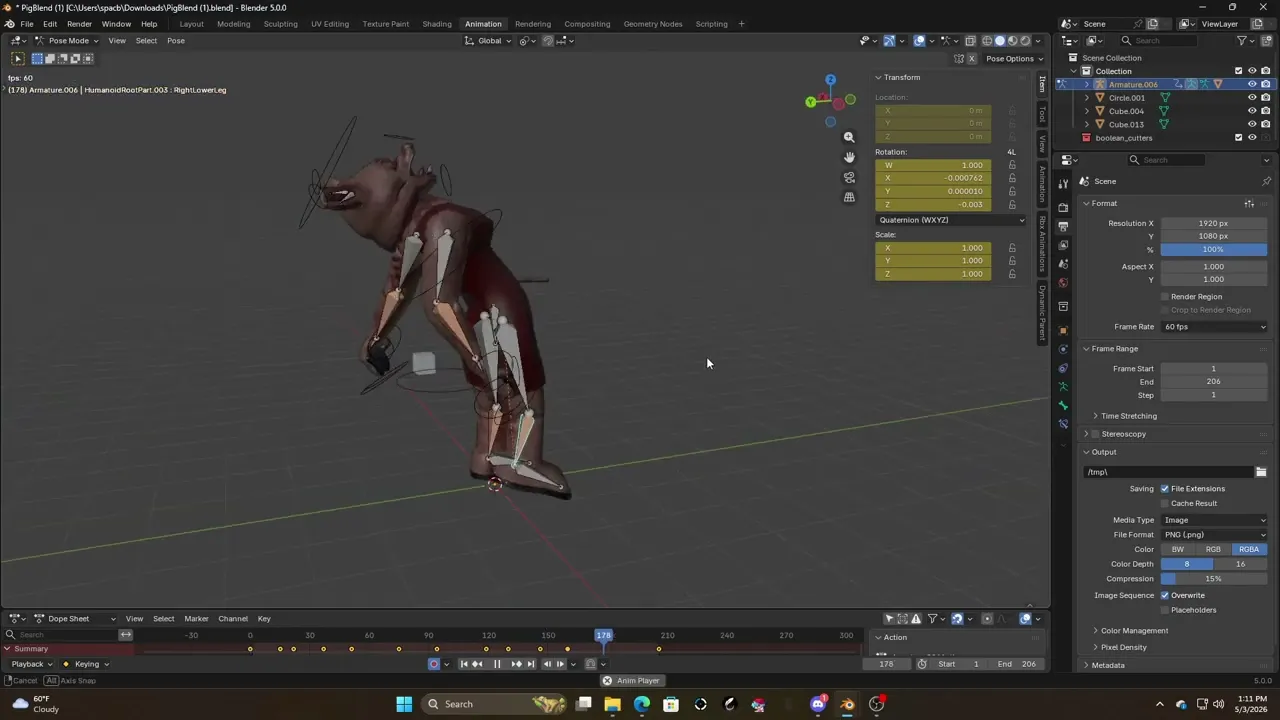Open the Quaternion (WXYZ) rotation mode dropdown
Screen dimensions: 1280x720
coord(951,220)
